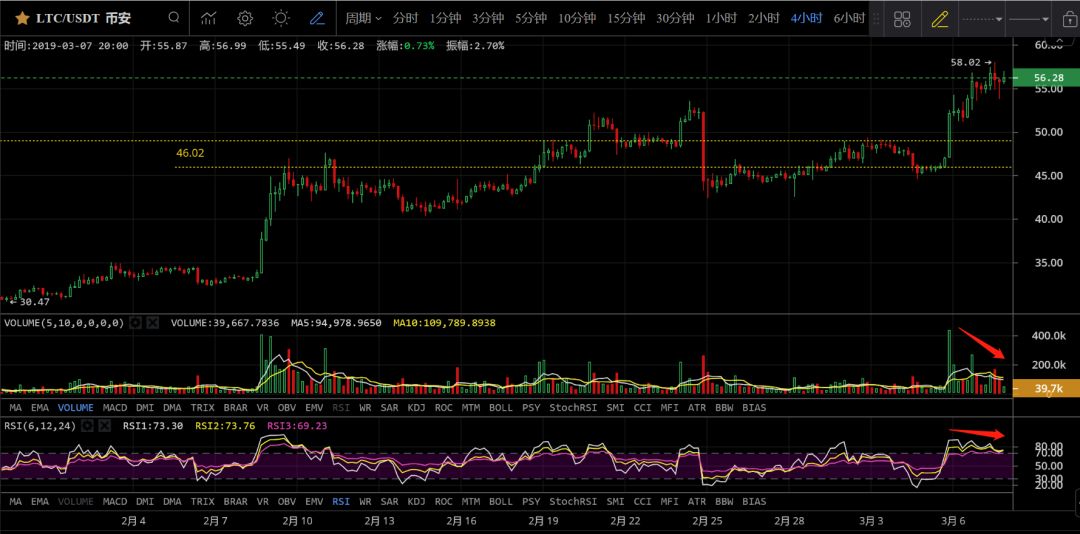This screenshot has height=534, width=1080.
Task: Switch to the 分时 timeframe
Action: pyautogui.click(x=406, y=19)
